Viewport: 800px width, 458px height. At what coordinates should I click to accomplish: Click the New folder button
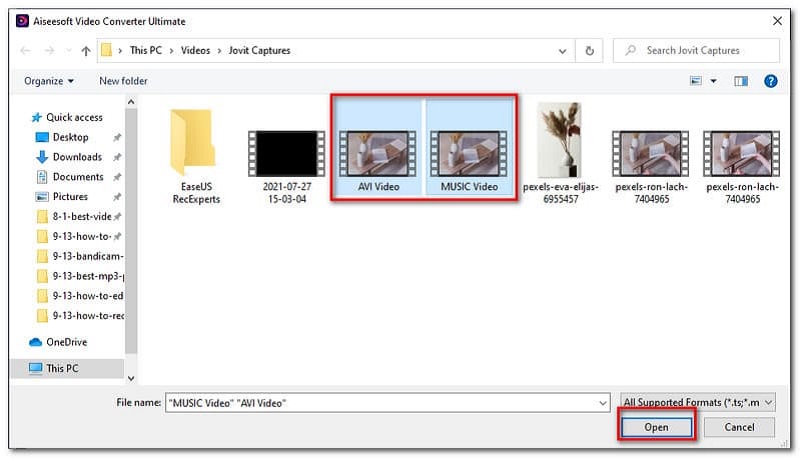(x=123, y=81)
